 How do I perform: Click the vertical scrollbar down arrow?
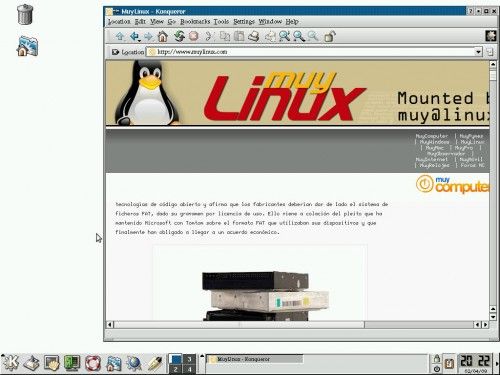[493, 317]
